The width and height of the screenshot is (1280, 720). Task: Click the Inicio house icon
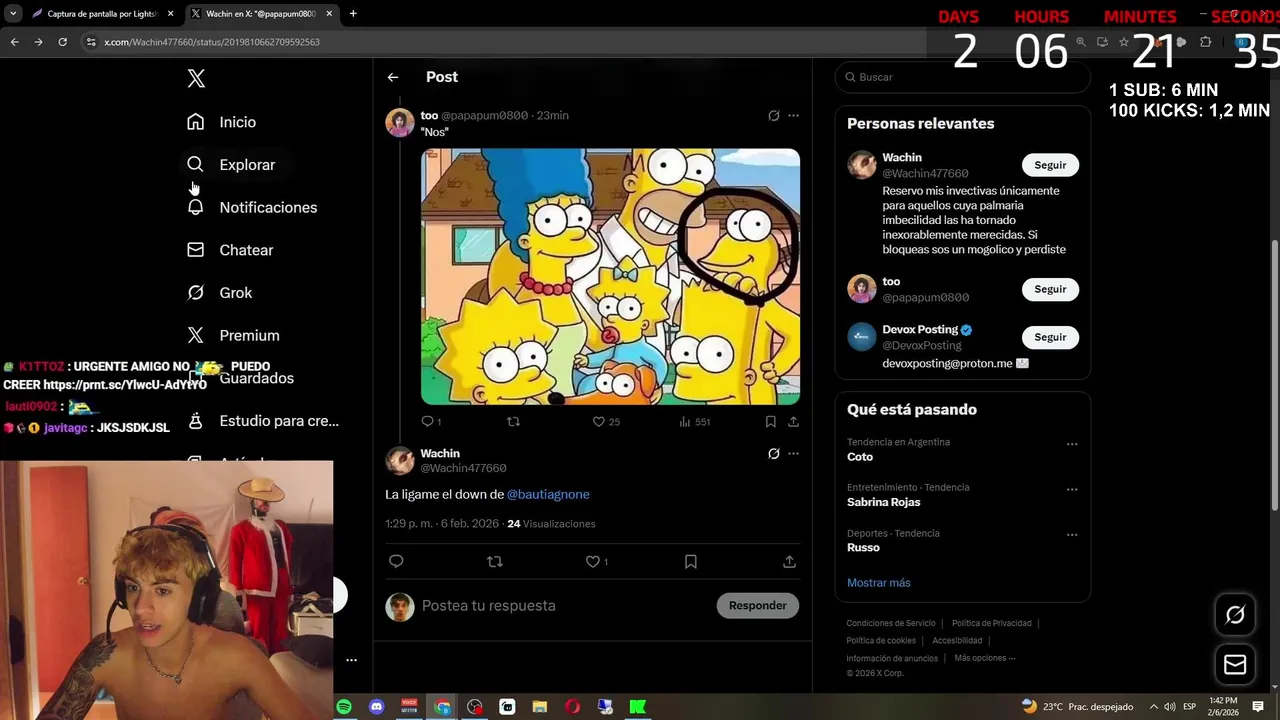(x=196, y=122)
